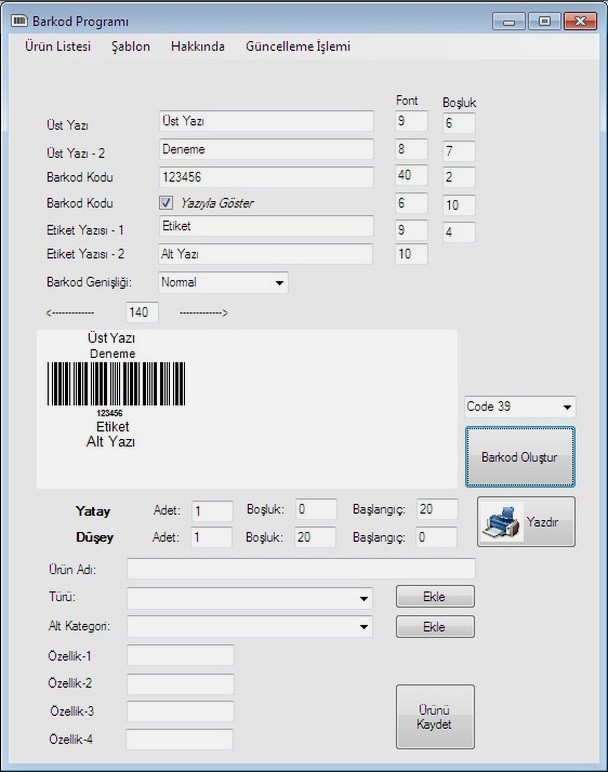This screenshot has width=608, height=772.
Task: Click the Üst Yazı text field
Action: pyautogui.click(x=266, y=121)
